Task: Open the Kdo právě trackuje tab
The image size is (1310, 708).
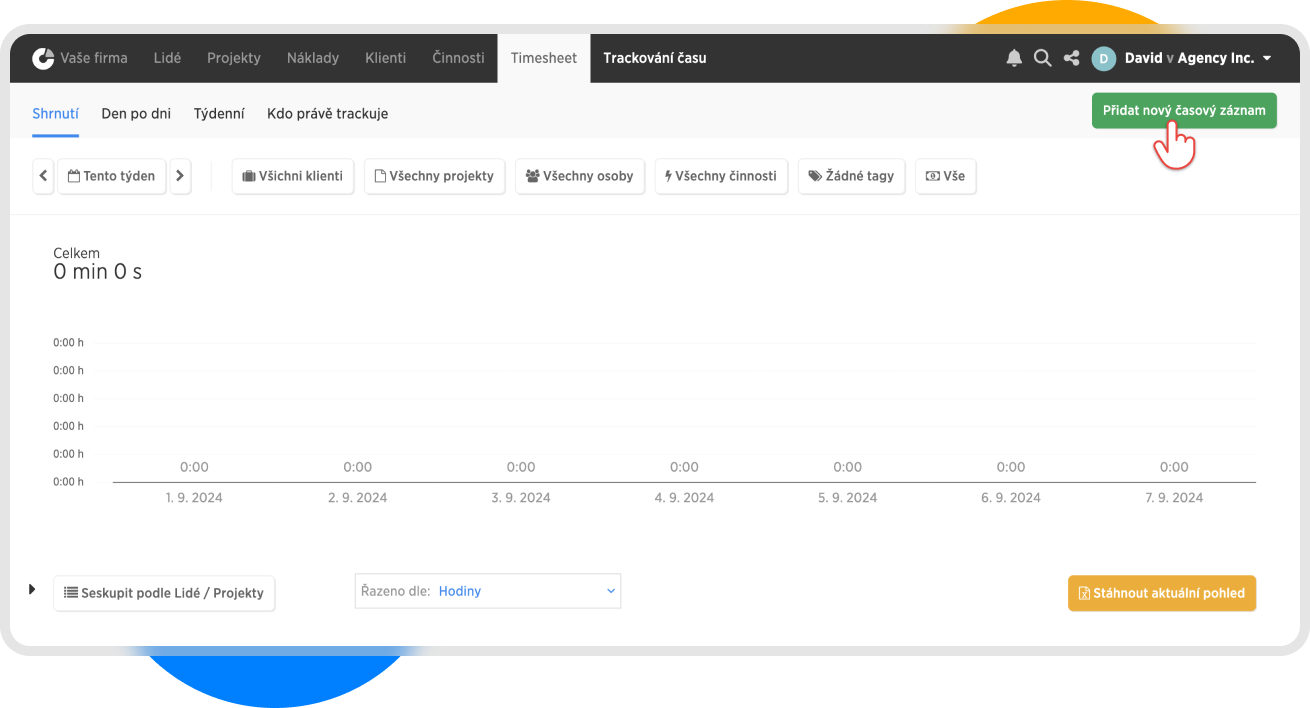Action: [x=327, y=114]
